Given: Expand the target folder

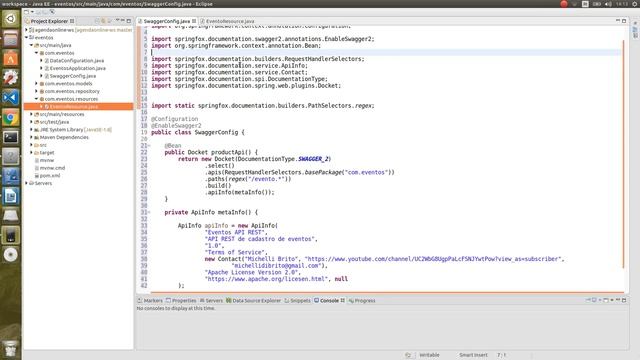Looking at the screenshot, I should (x=31, y=153).
